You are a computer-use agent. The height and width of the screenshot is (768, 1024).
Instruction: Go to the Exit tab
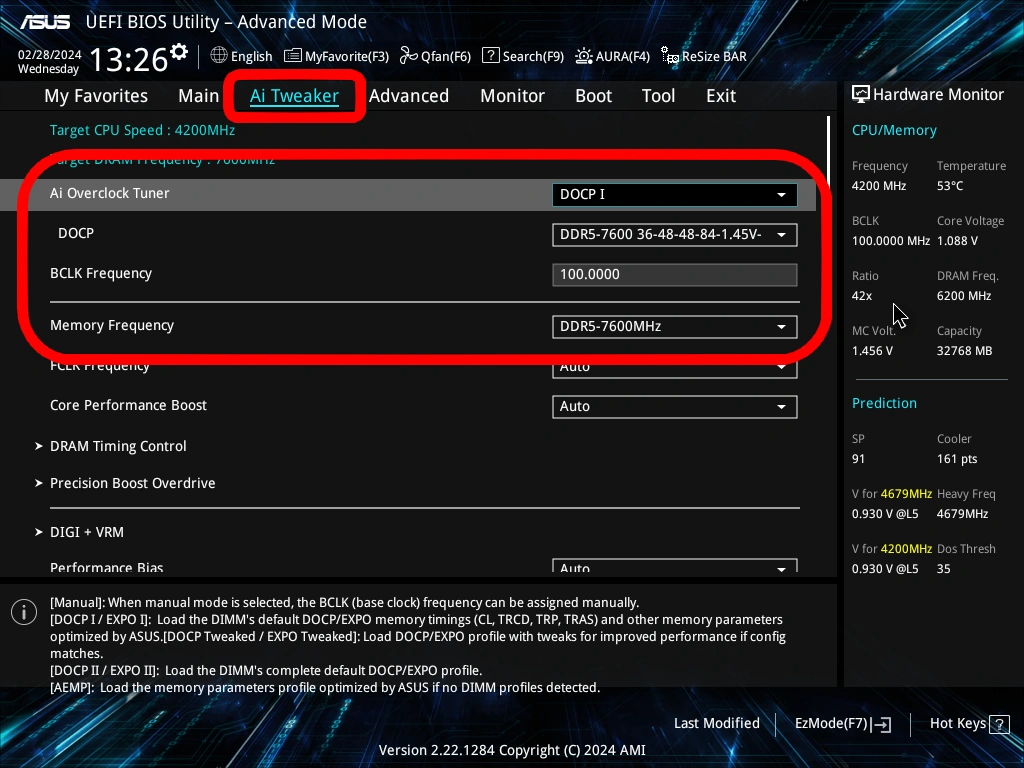[721, 96]
